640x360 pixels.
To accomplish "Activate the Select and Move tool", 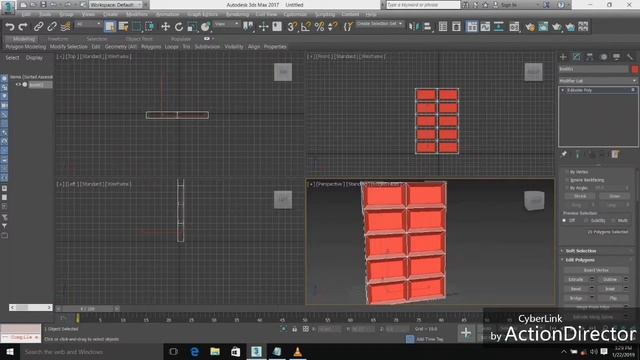I will tap(165, 27).
